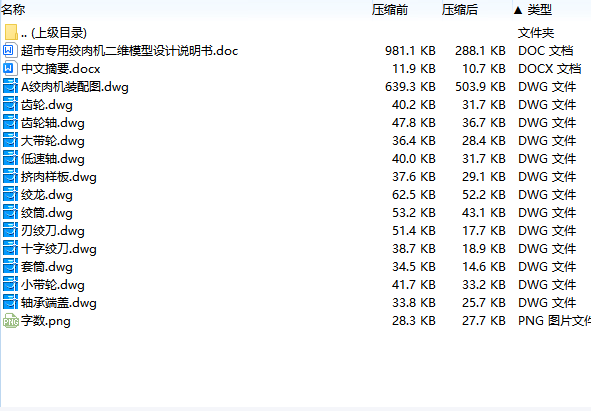
Task: Select the file 十字绞刀.dwg
Action: (59, 248)
